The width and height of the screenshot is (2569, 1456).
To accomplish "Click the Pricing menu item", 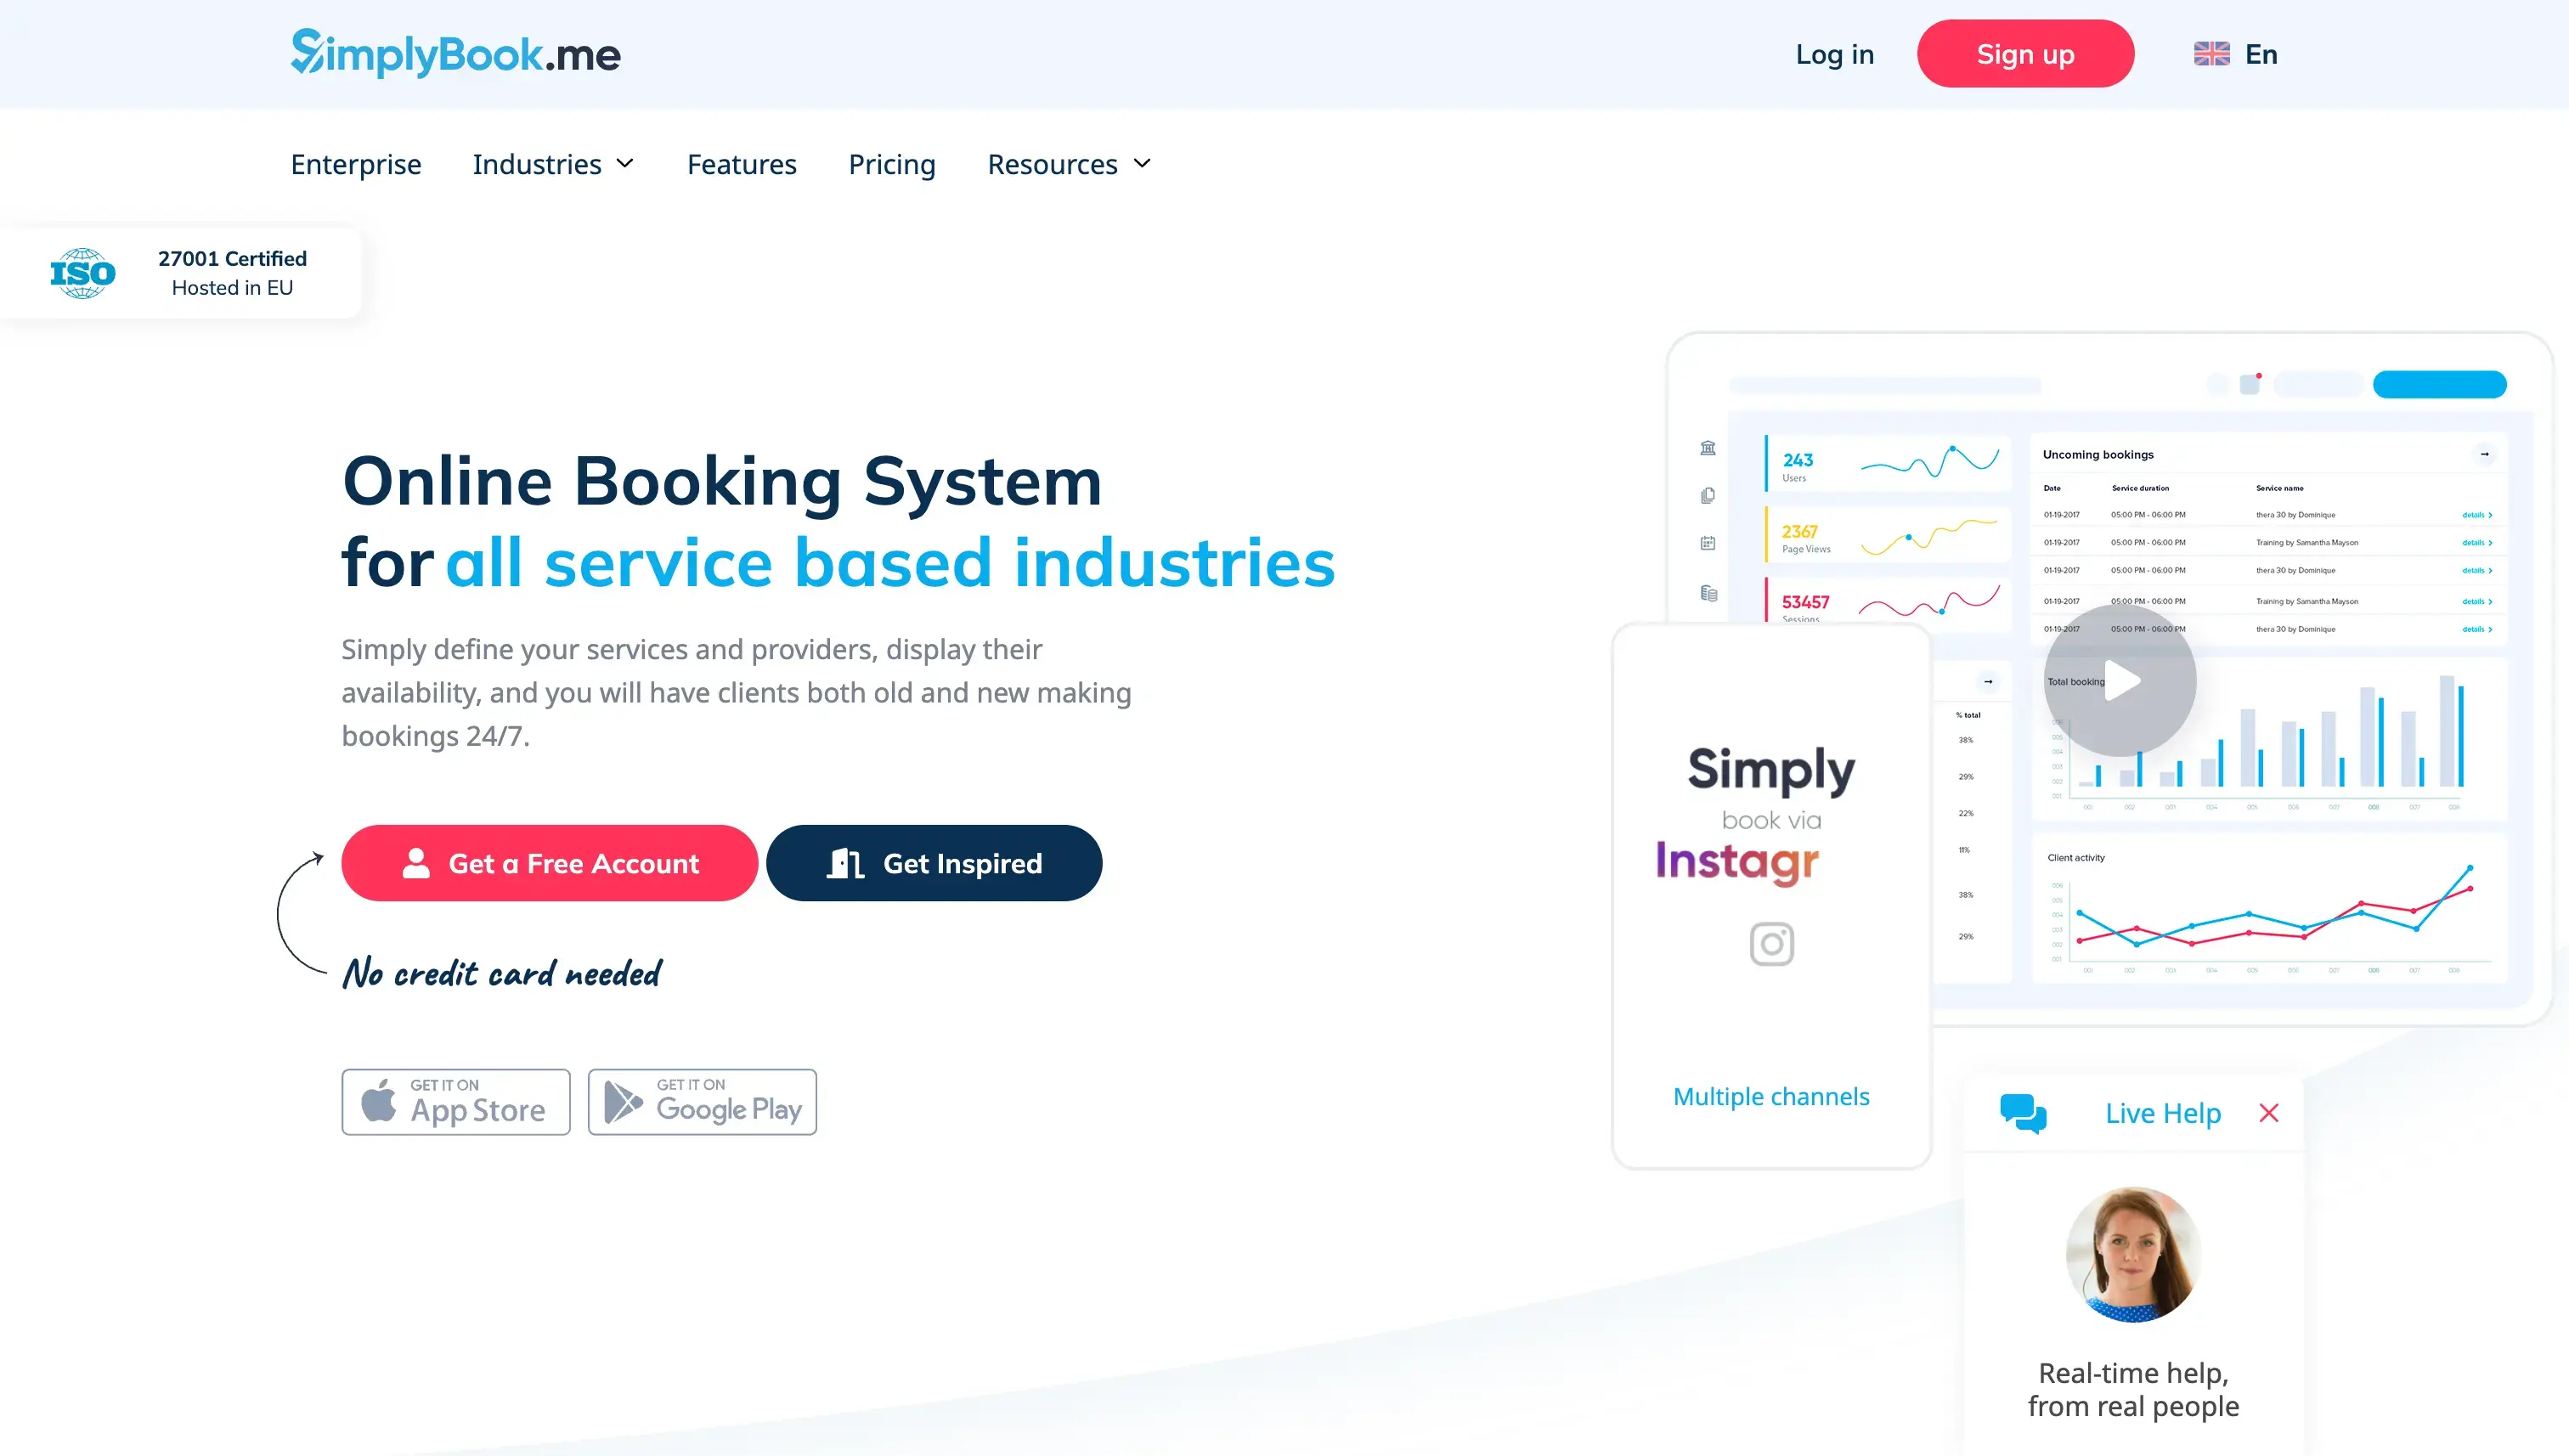I will [891, 162].
